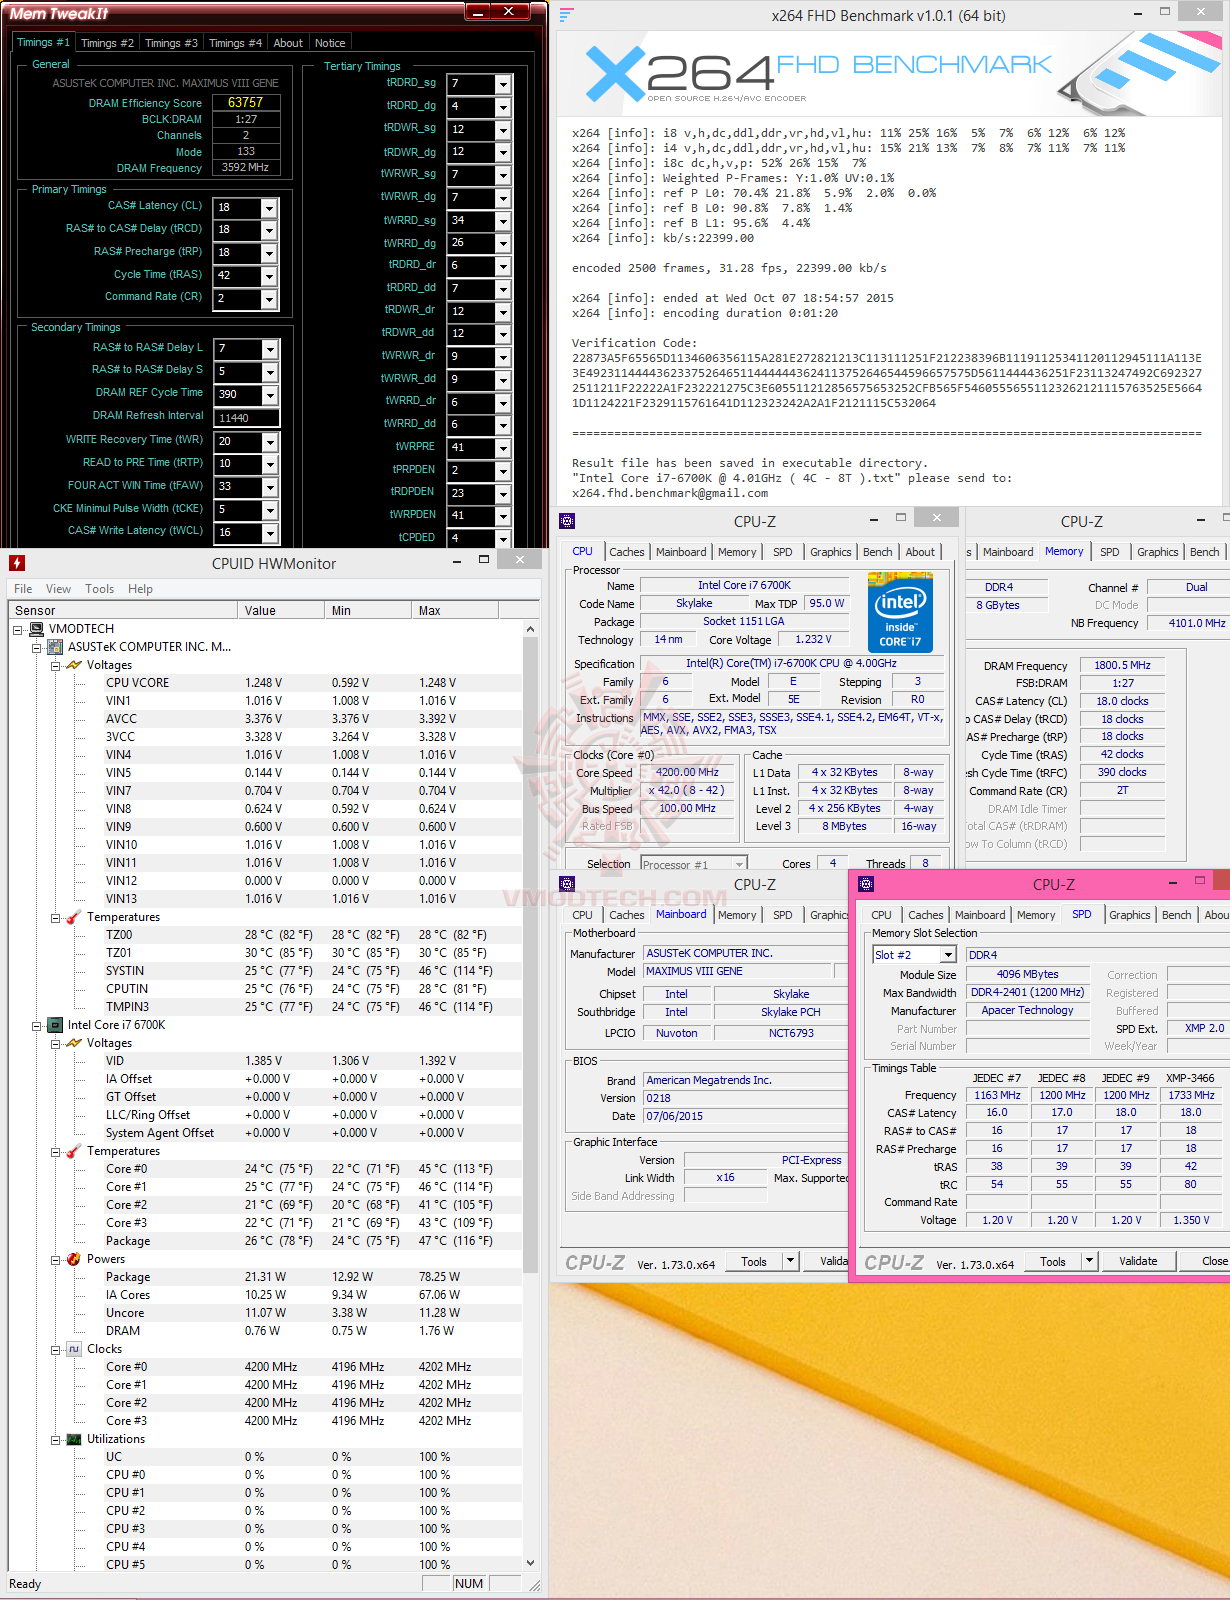Select the Memory tab in the Mainboard CPU-Z window
Image resolution: width=1230 pixels, height=1600 pixels.
[737, 915]
